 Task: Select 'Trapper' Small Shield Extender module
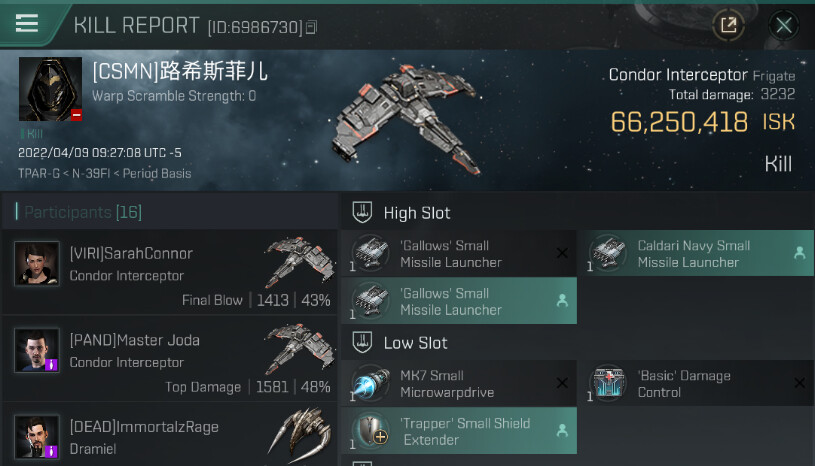click(459, 431)
